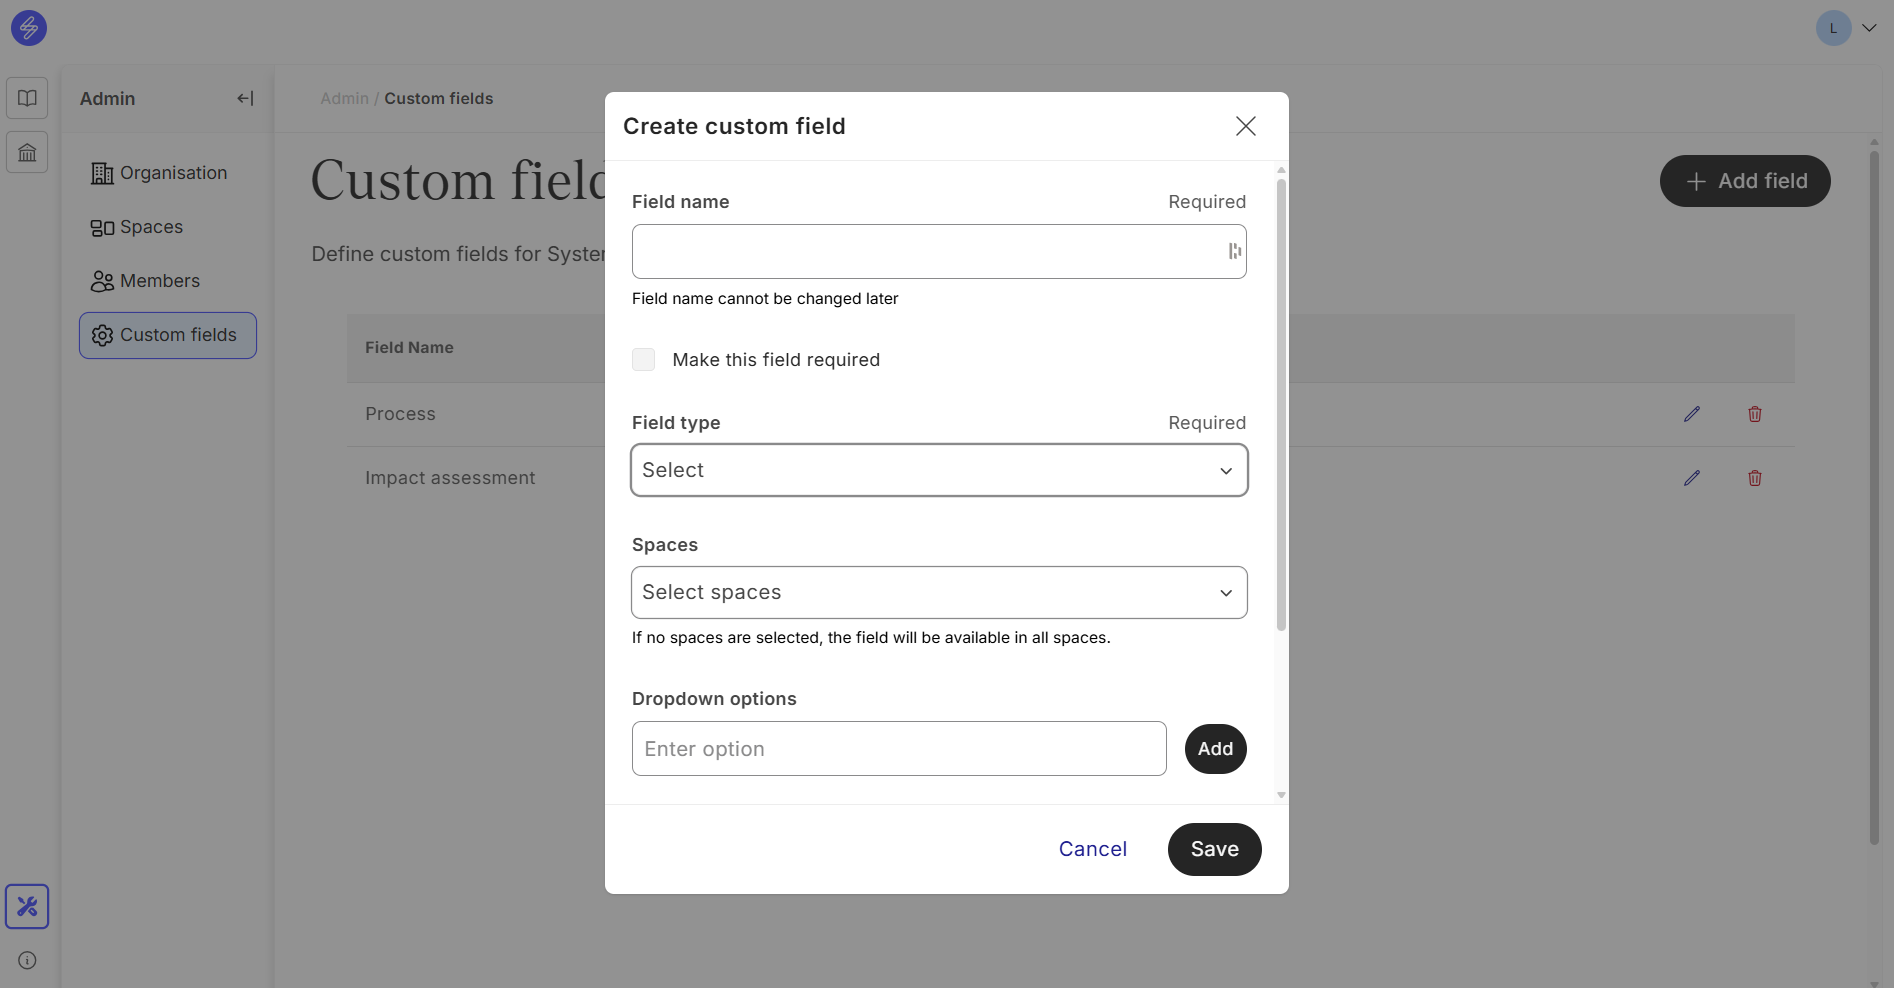Image resolution: width=1894 pixels, height=988 pixels.
Task: Open the user account menu chevron
Action: (1868, 28)
